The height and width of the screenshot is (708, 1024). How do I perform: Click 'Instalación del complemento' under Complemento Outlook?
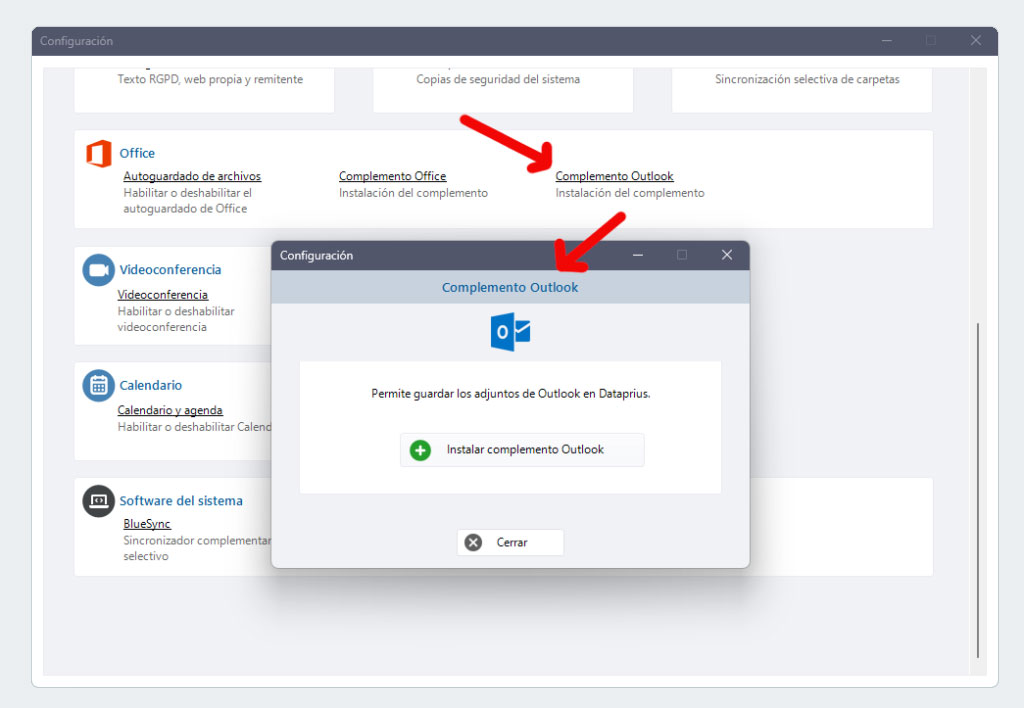tap(630, 193)
